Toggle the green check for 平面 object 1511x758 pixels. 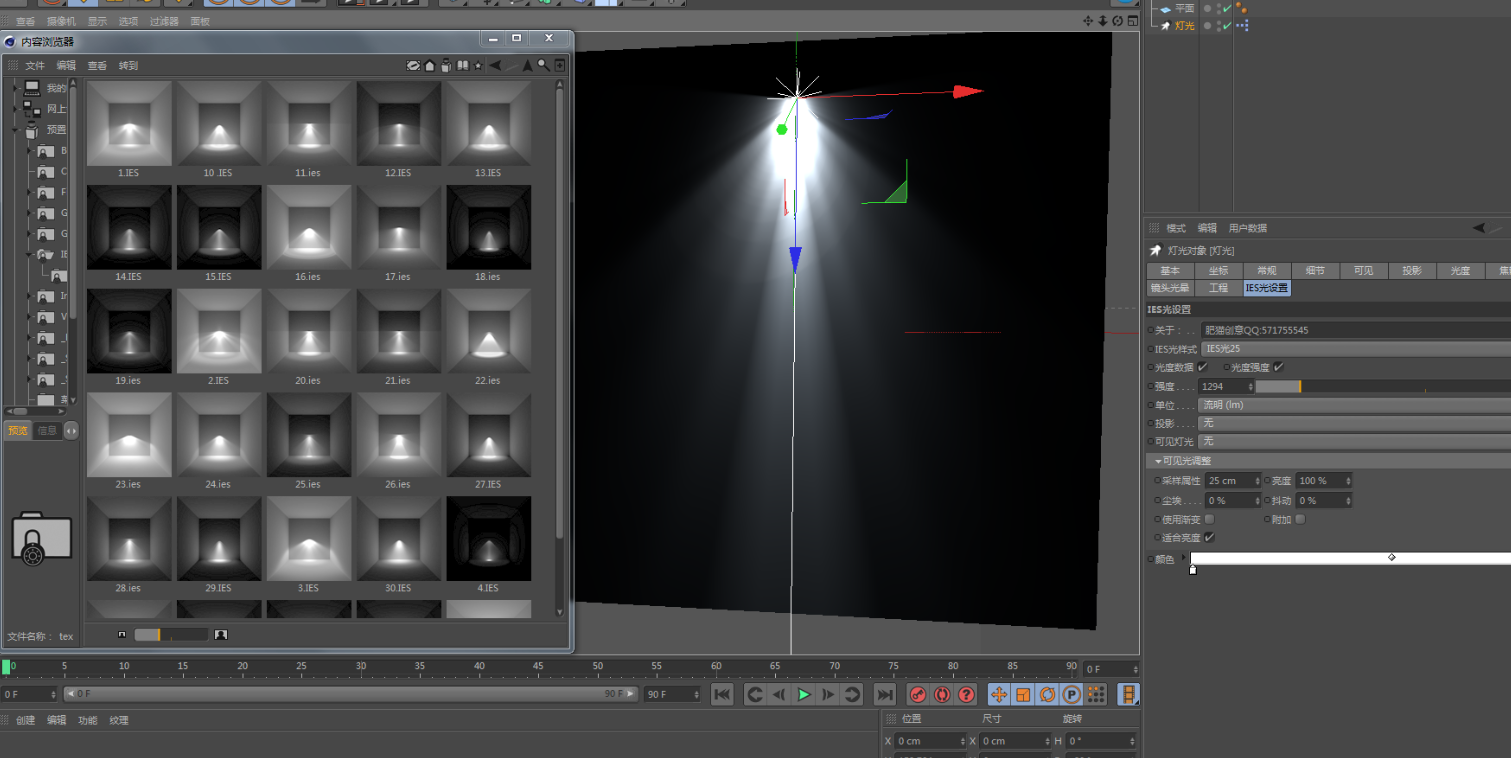1227,8
